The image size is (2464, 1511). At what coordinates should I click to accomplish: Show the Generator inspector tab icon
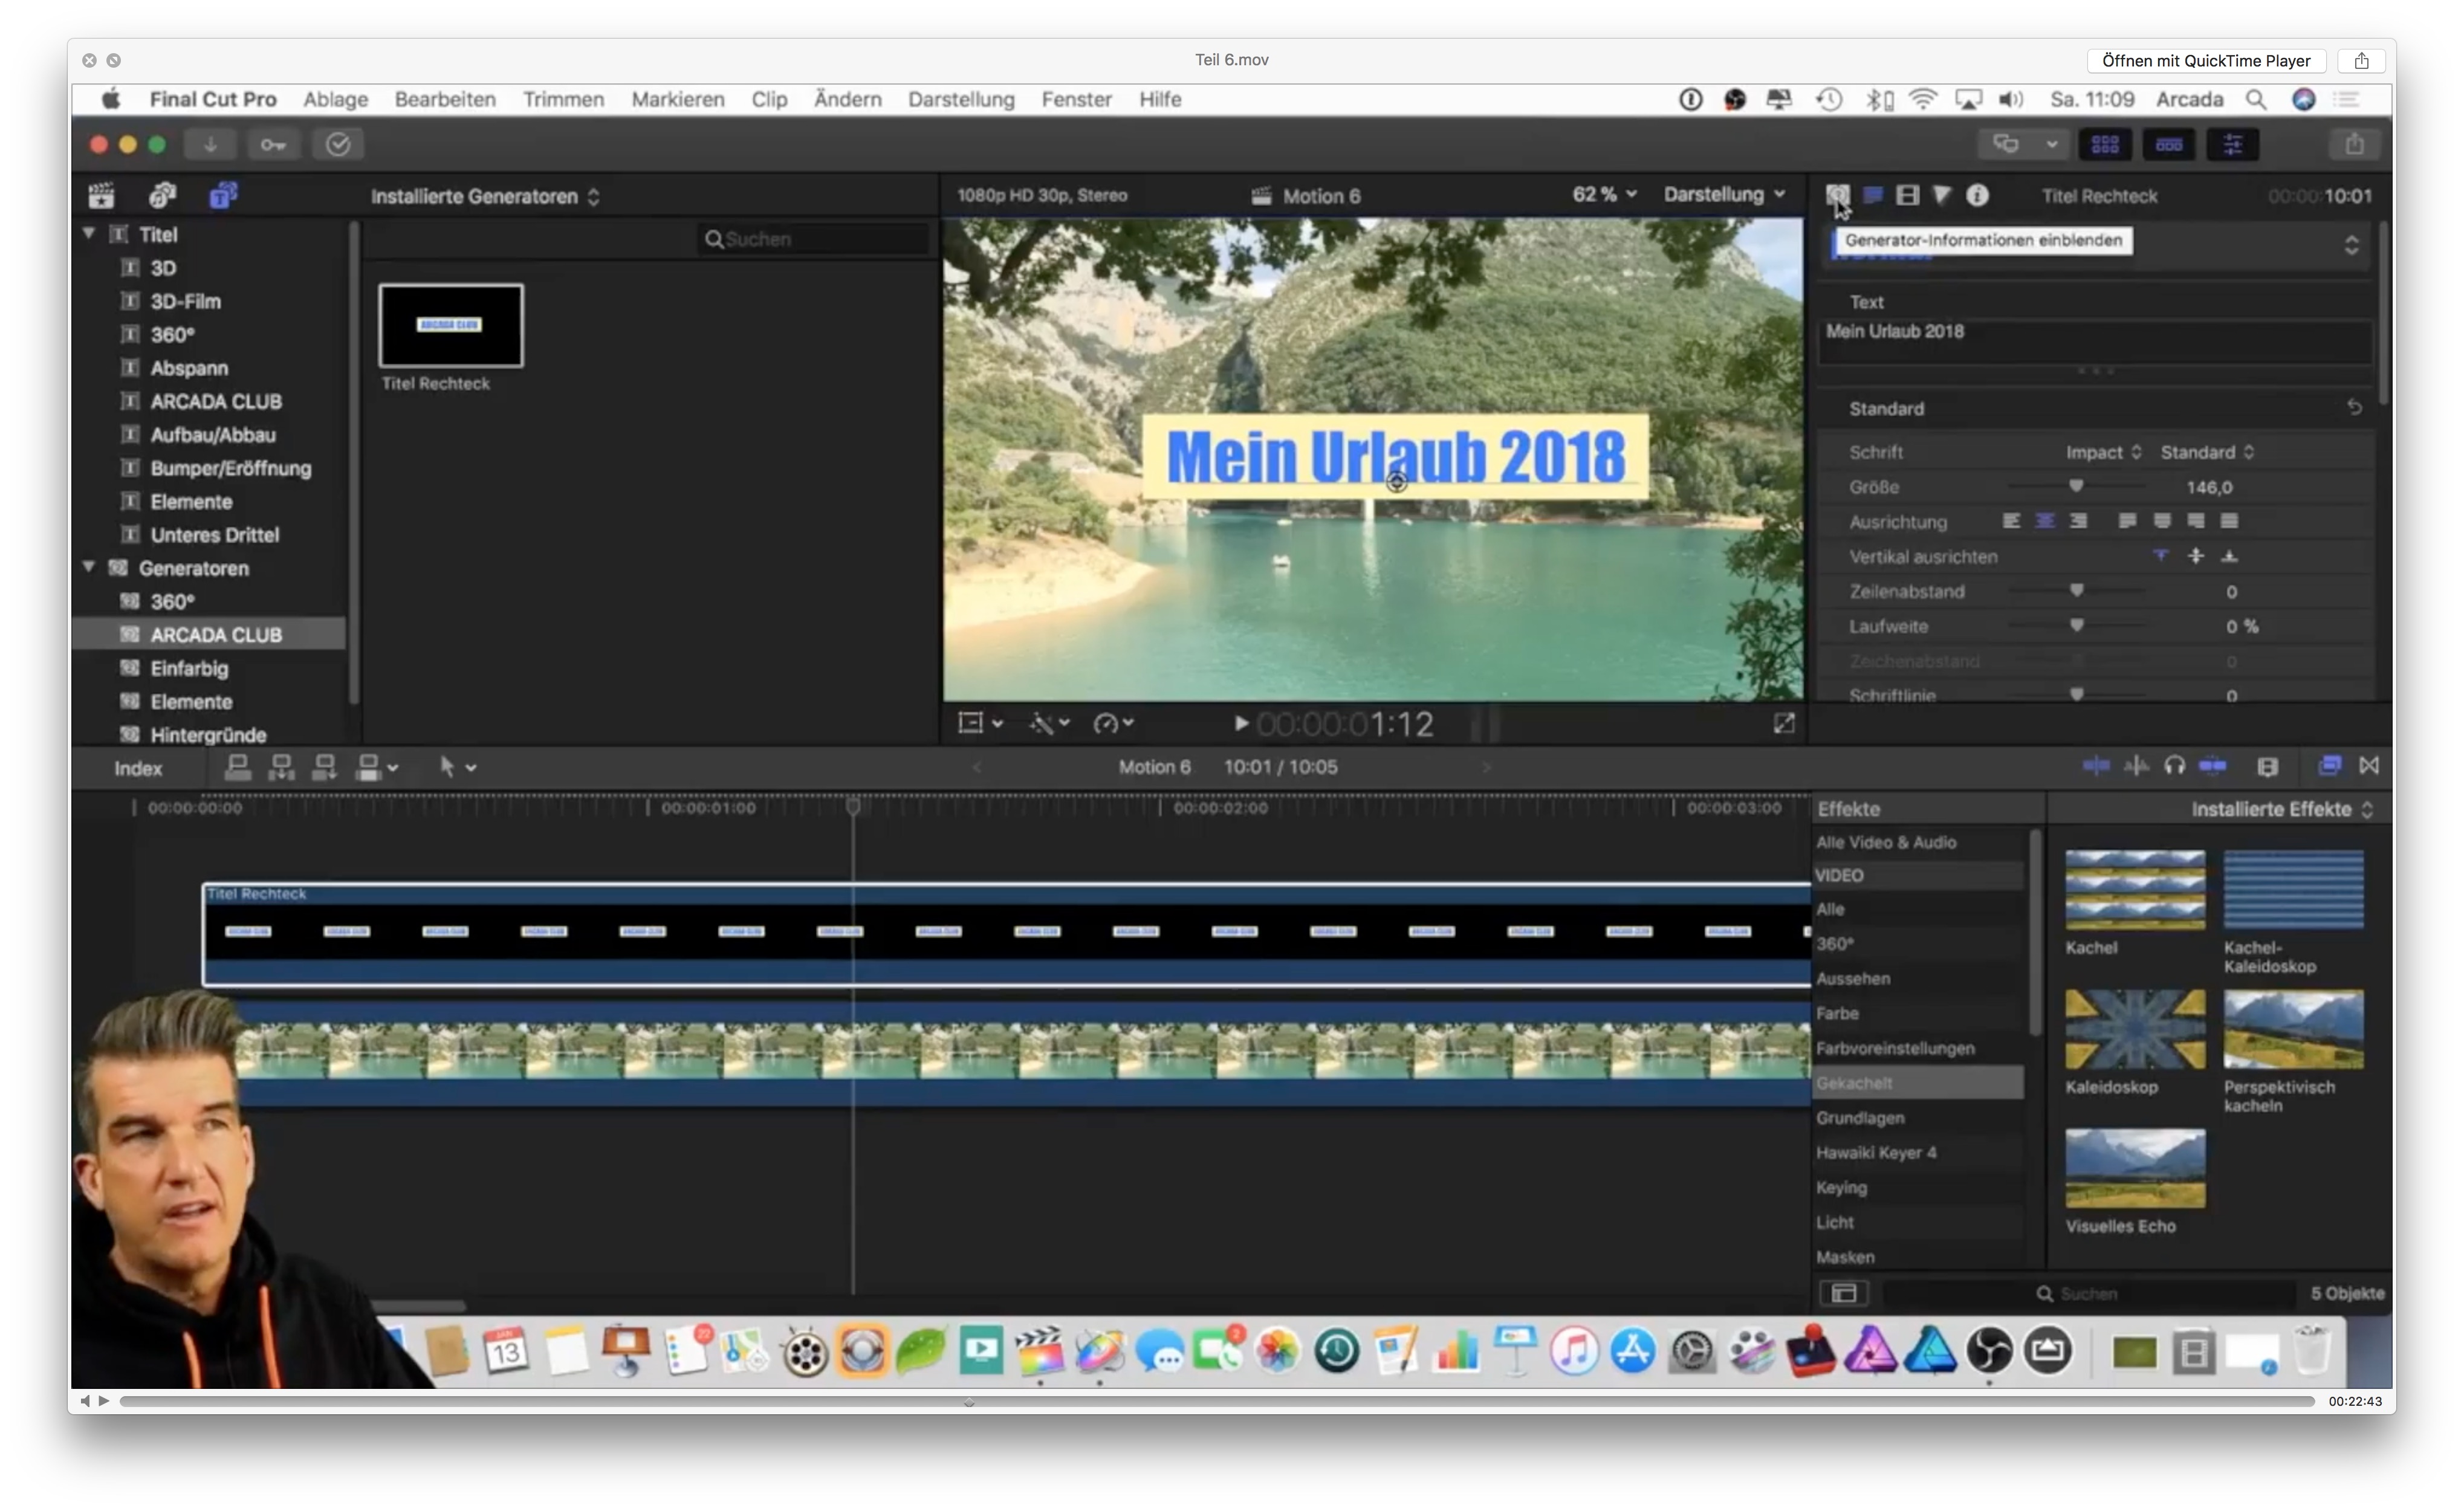click(1838, 195)
